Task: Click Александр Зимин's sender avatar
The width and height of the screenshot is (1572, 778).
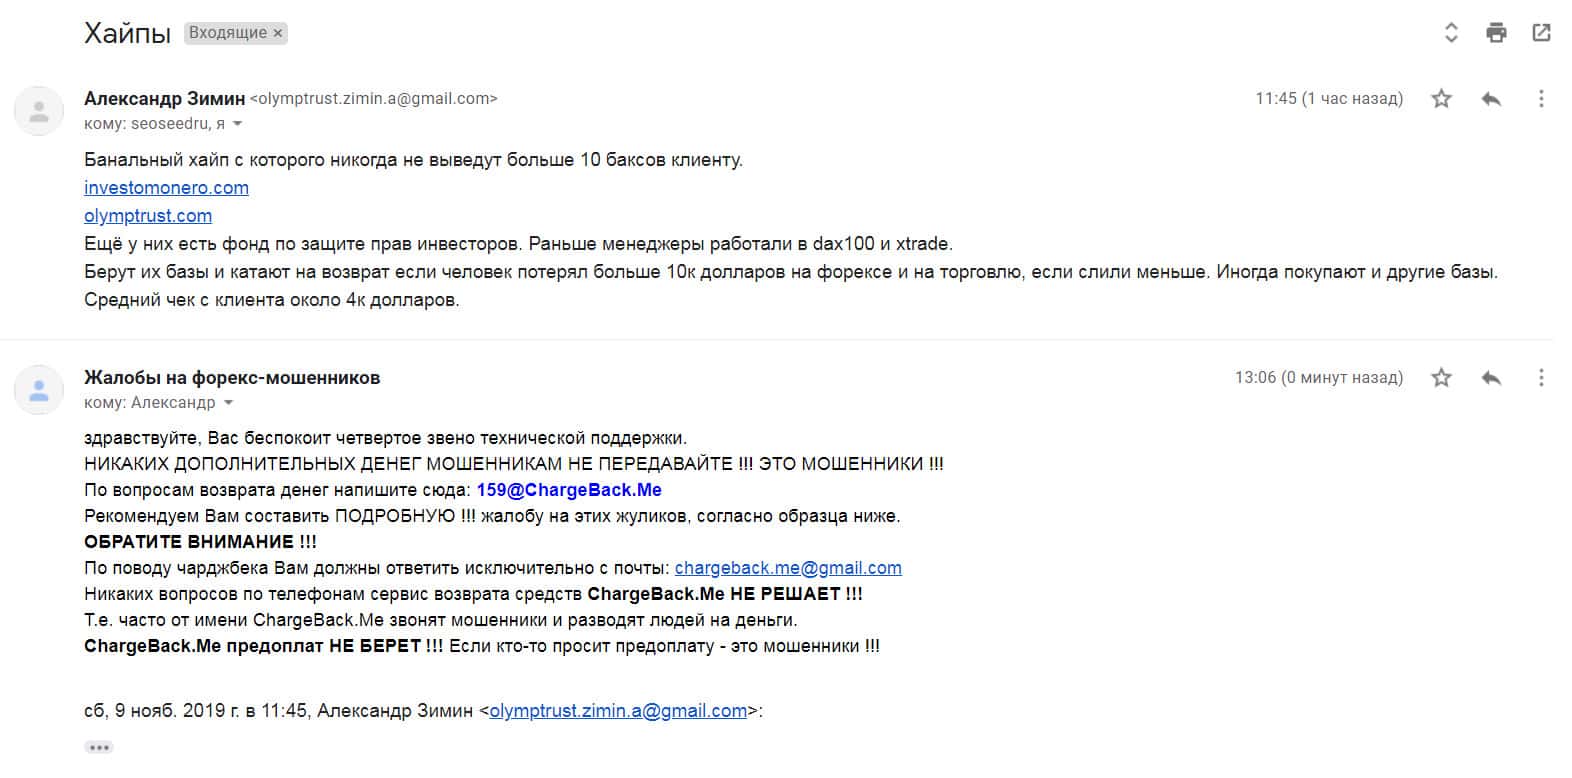Action: click(x=39, y=111)
